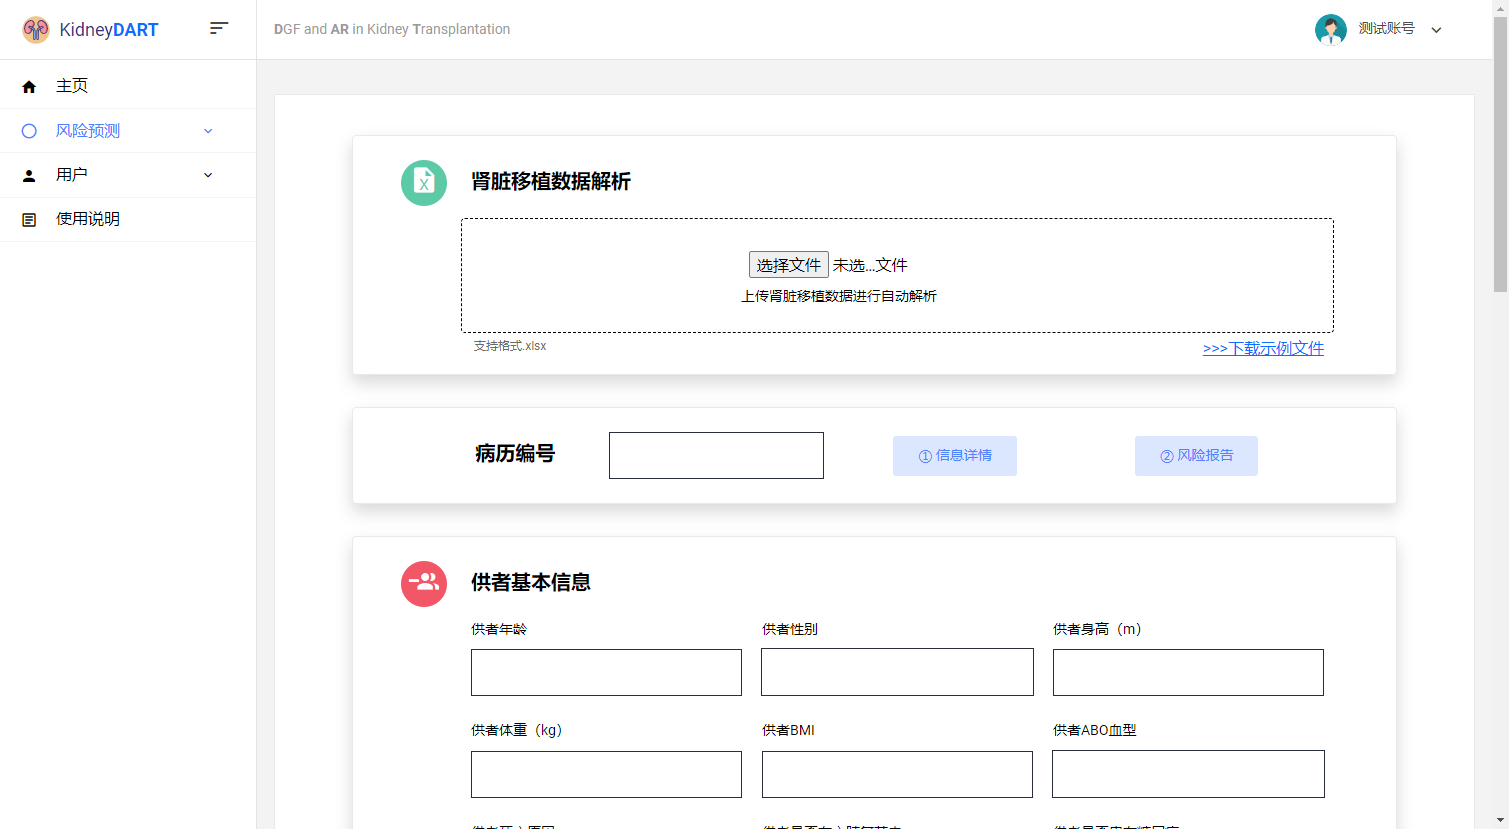Open the 使用说明 menu item

[88, 219]
